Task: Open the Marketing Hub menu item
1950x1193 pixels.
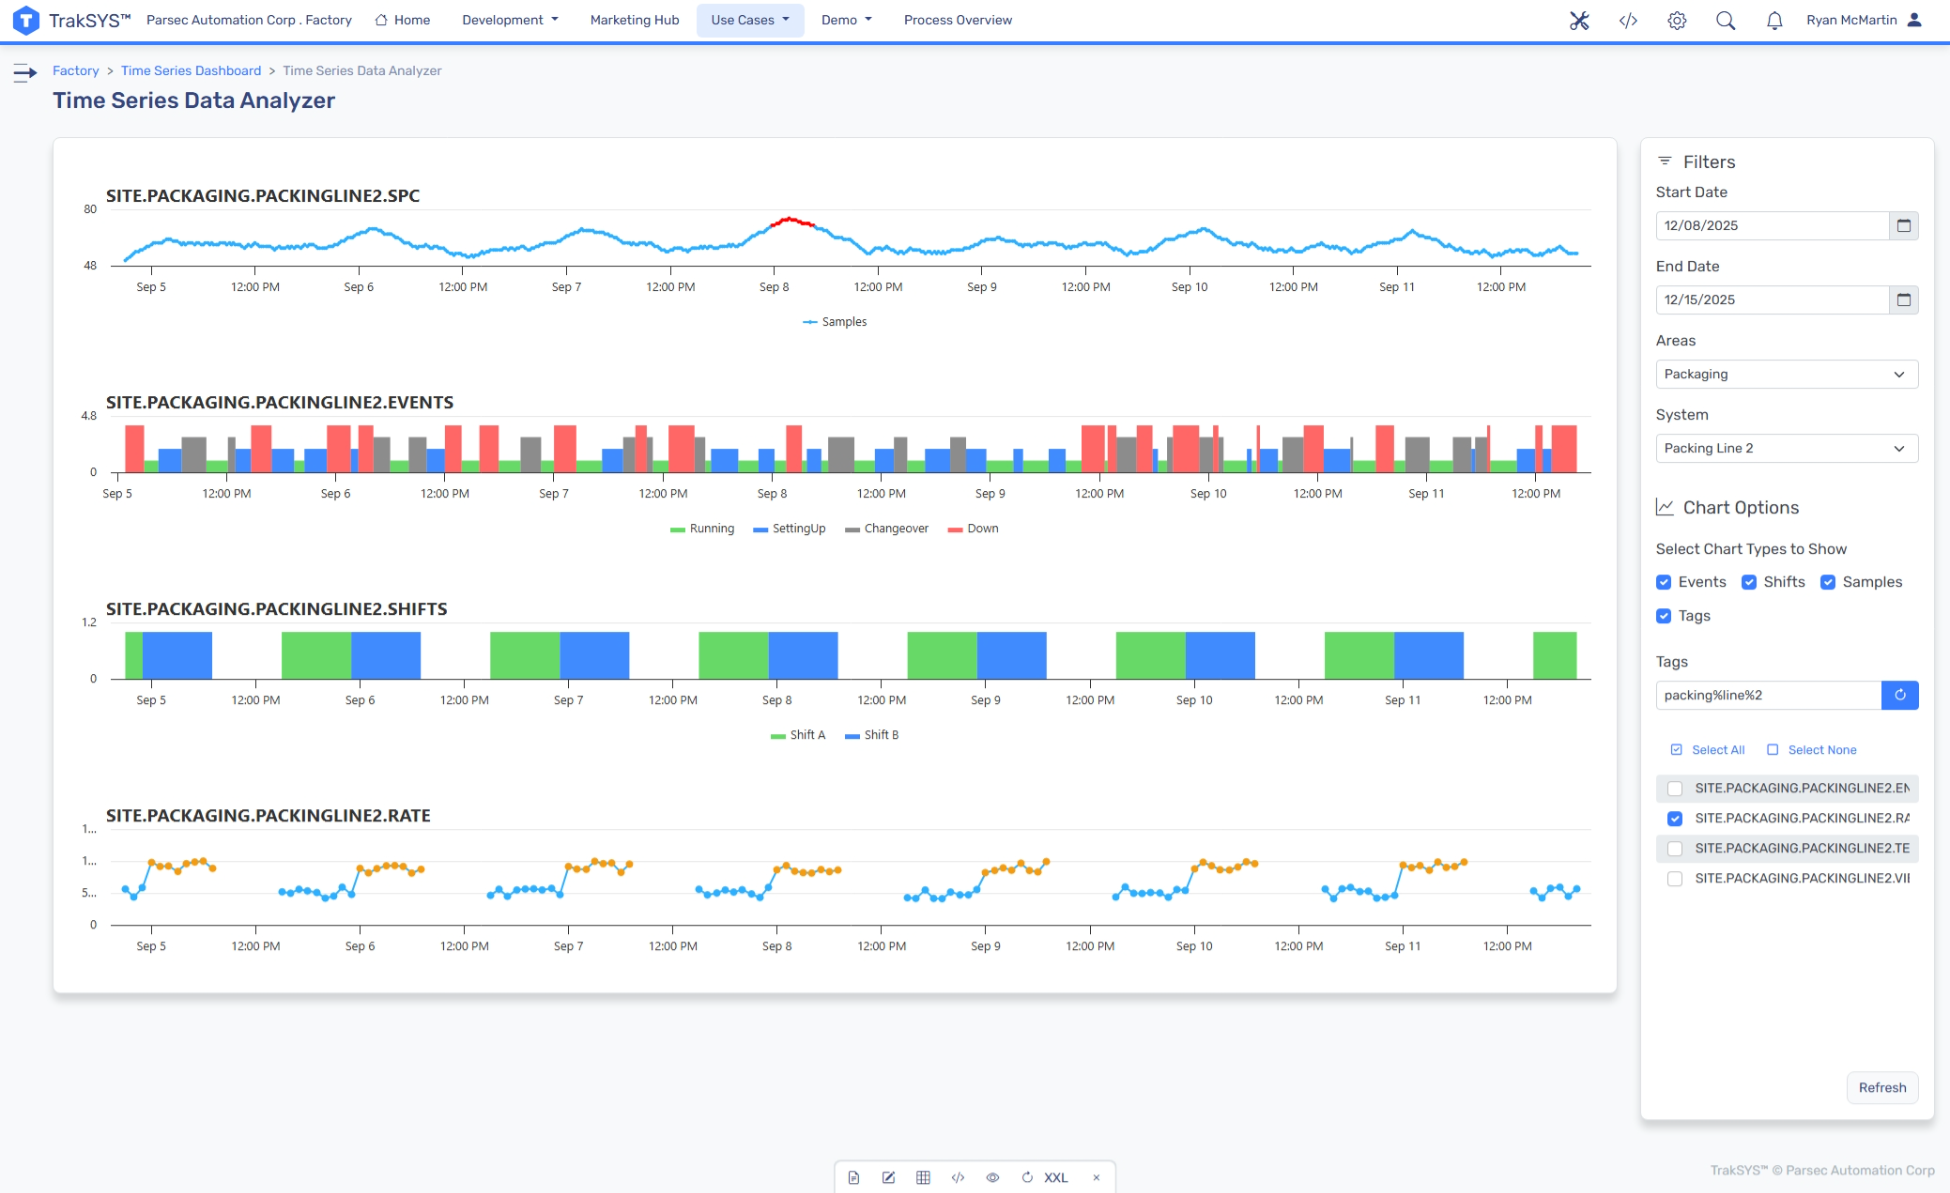Action: pos(634,20)
